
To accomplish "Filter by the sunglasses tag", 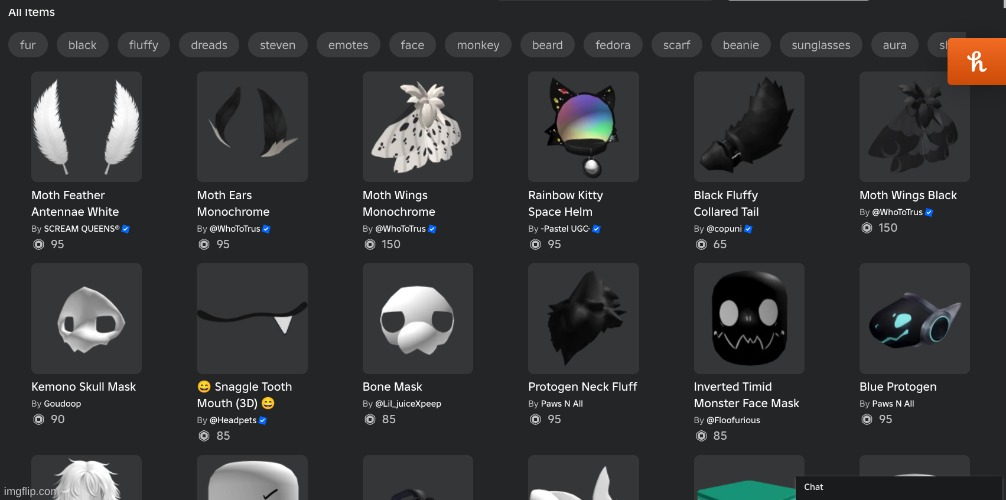I will point(821,45).
